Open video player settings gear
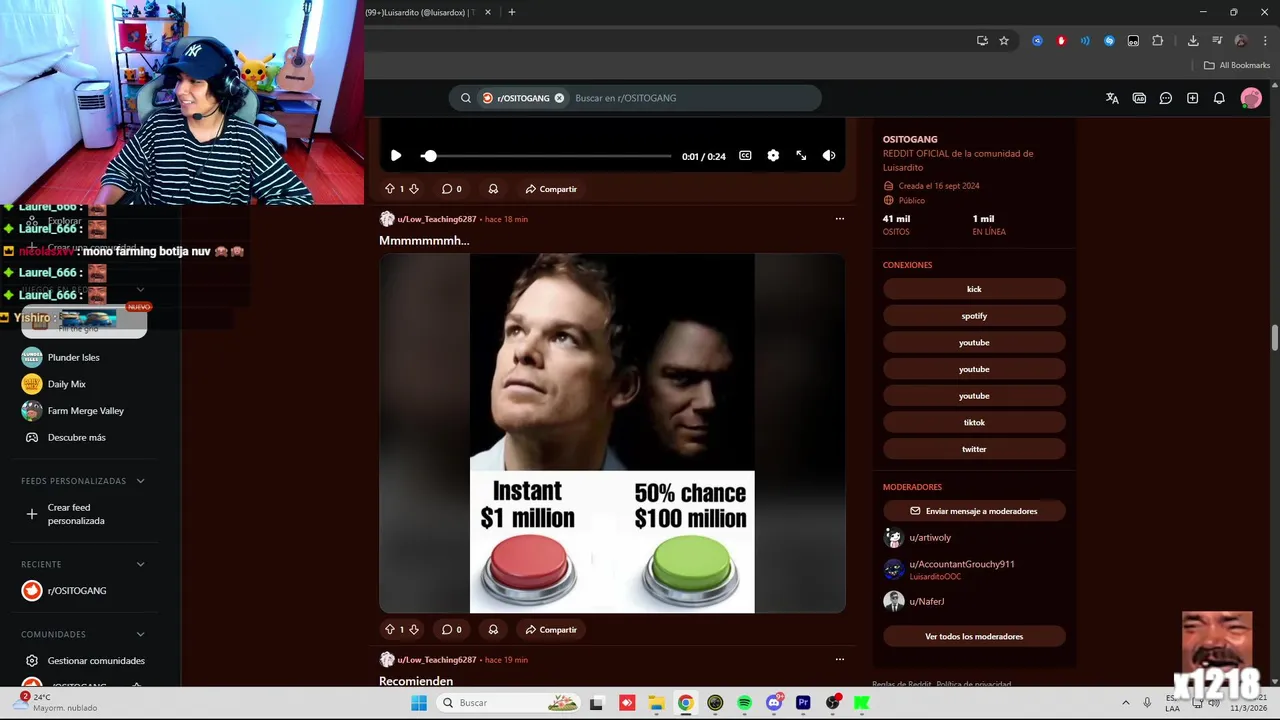 773,156
